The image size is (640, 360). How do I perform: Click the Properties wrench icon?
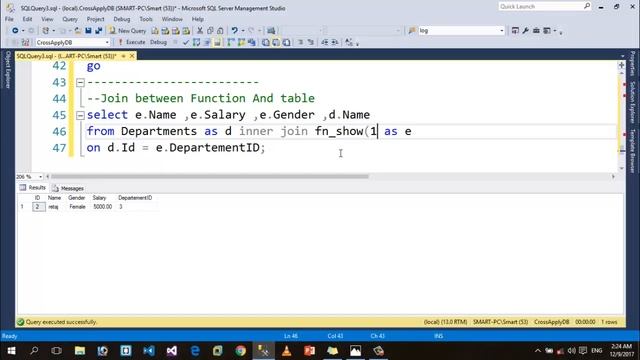point(526,31)
